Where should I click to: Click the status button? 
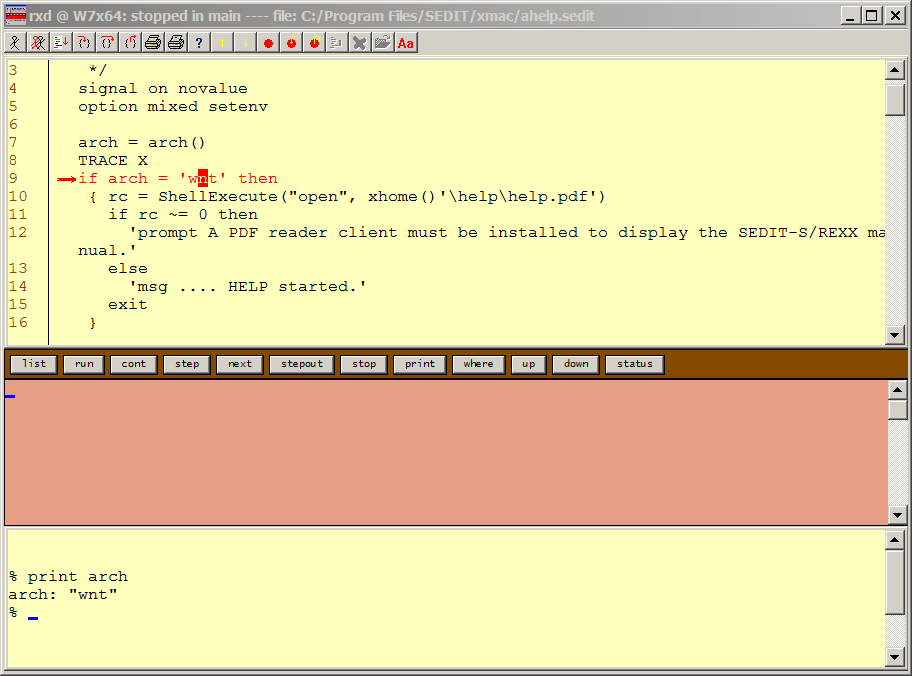(x=635, y=364)
